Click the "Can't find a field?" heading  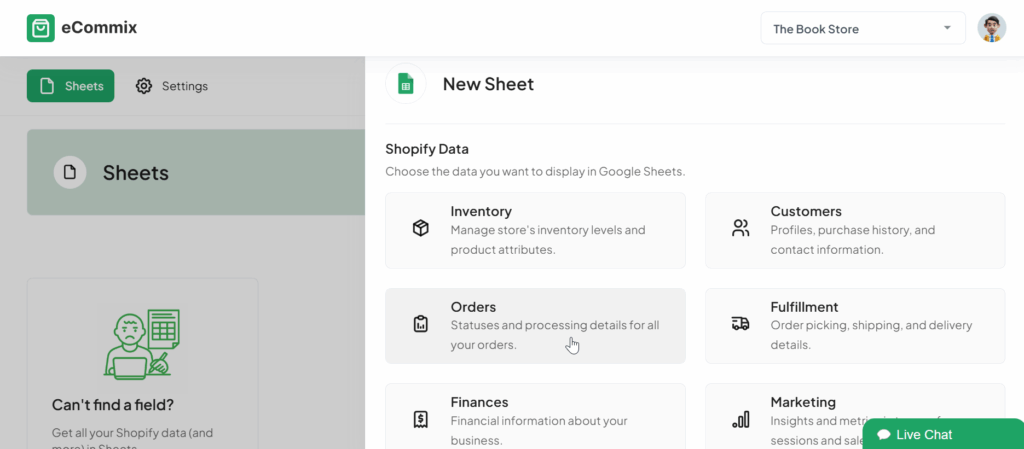113,405
